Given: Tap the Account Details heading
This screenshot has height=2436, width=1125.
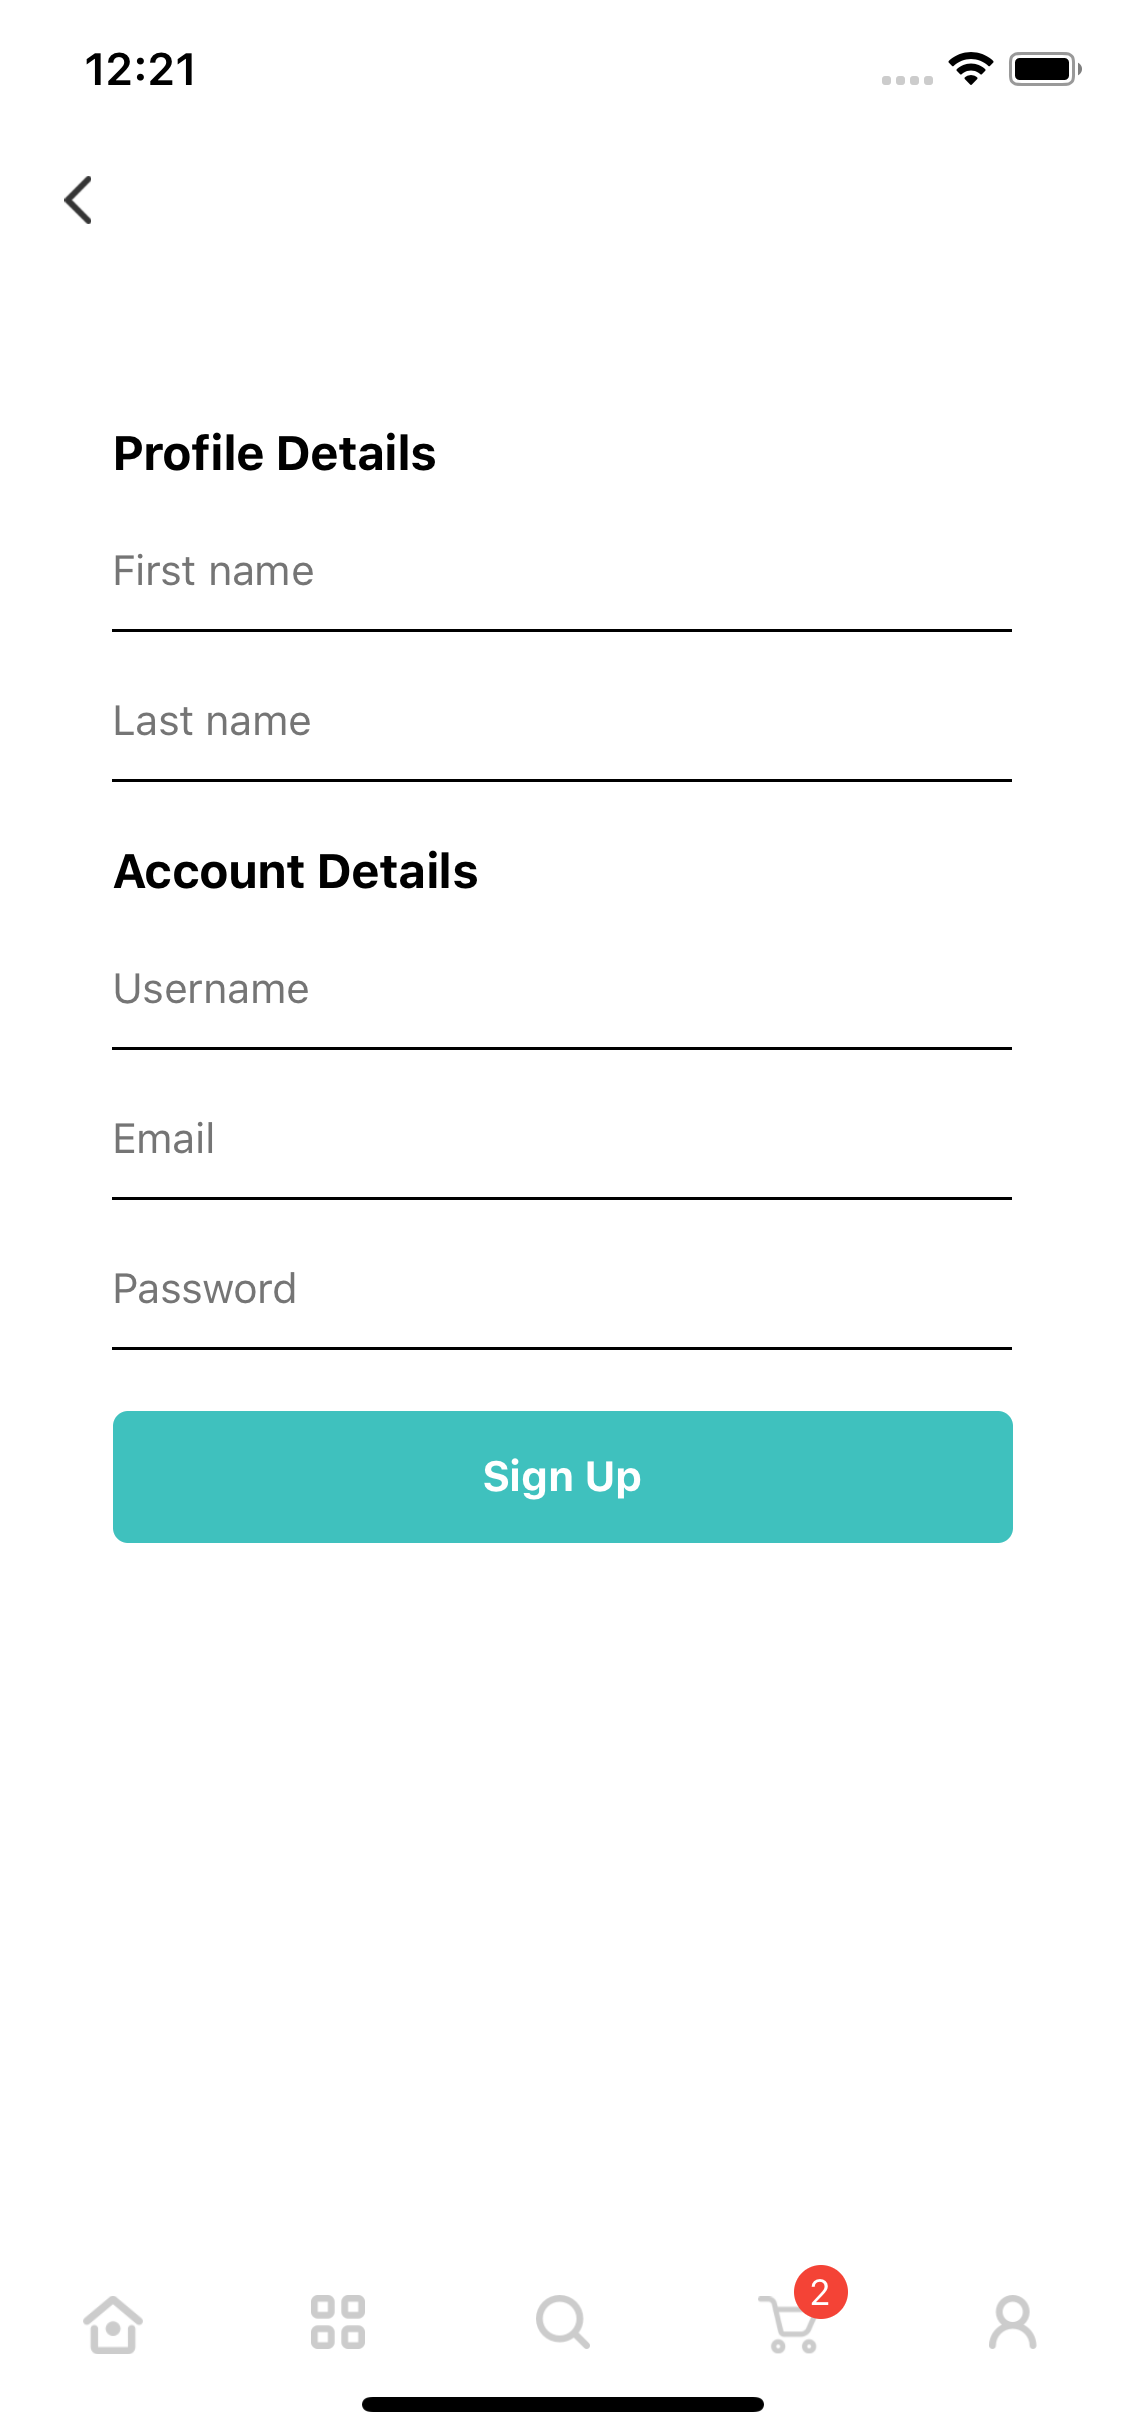Looking at the screenshot, I should click(x=296, y=871).
